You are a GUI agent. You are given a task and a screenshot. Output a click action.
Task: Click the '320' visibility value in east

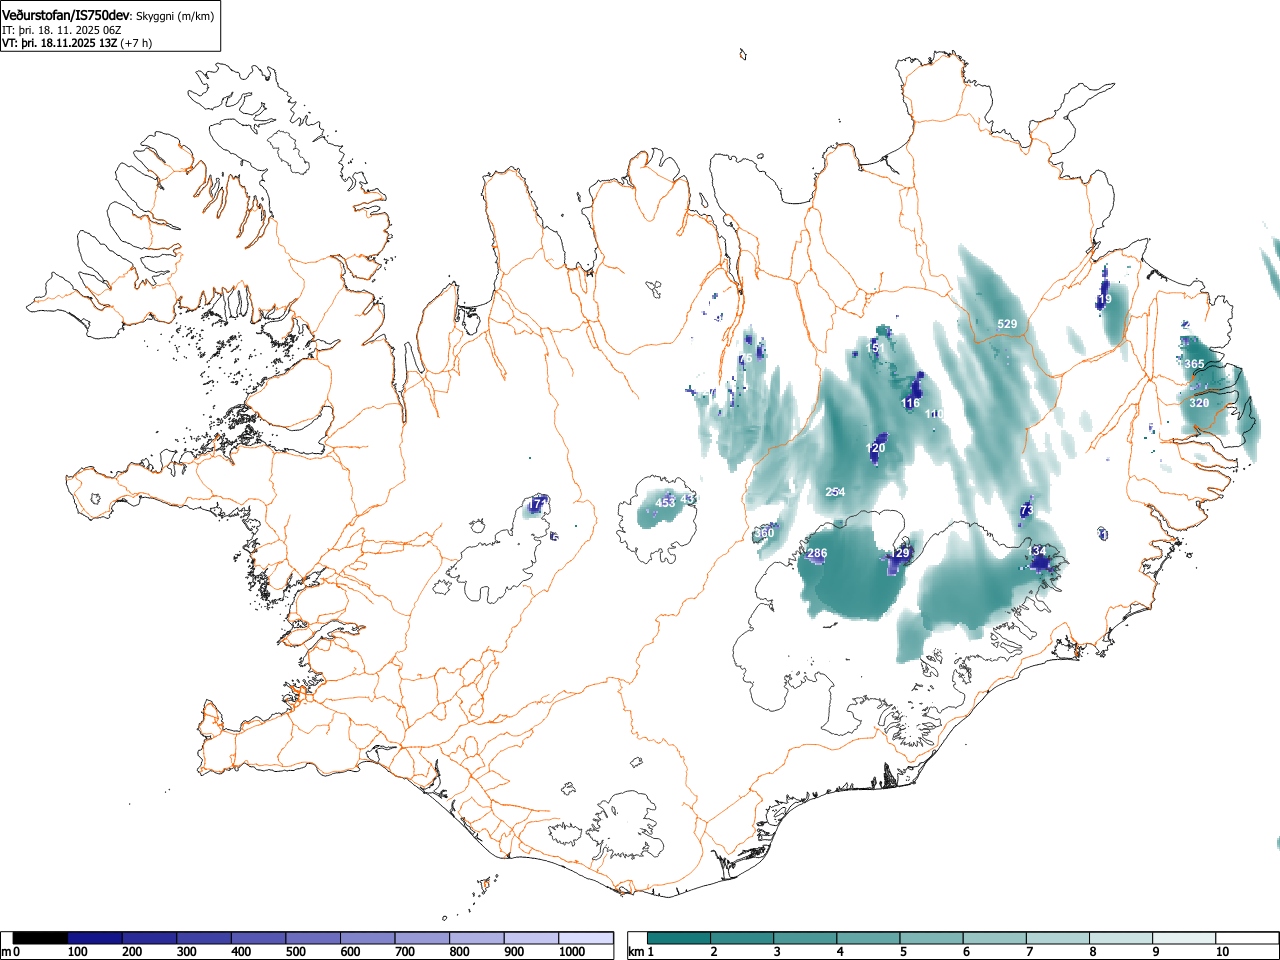tap(1199, 402)
